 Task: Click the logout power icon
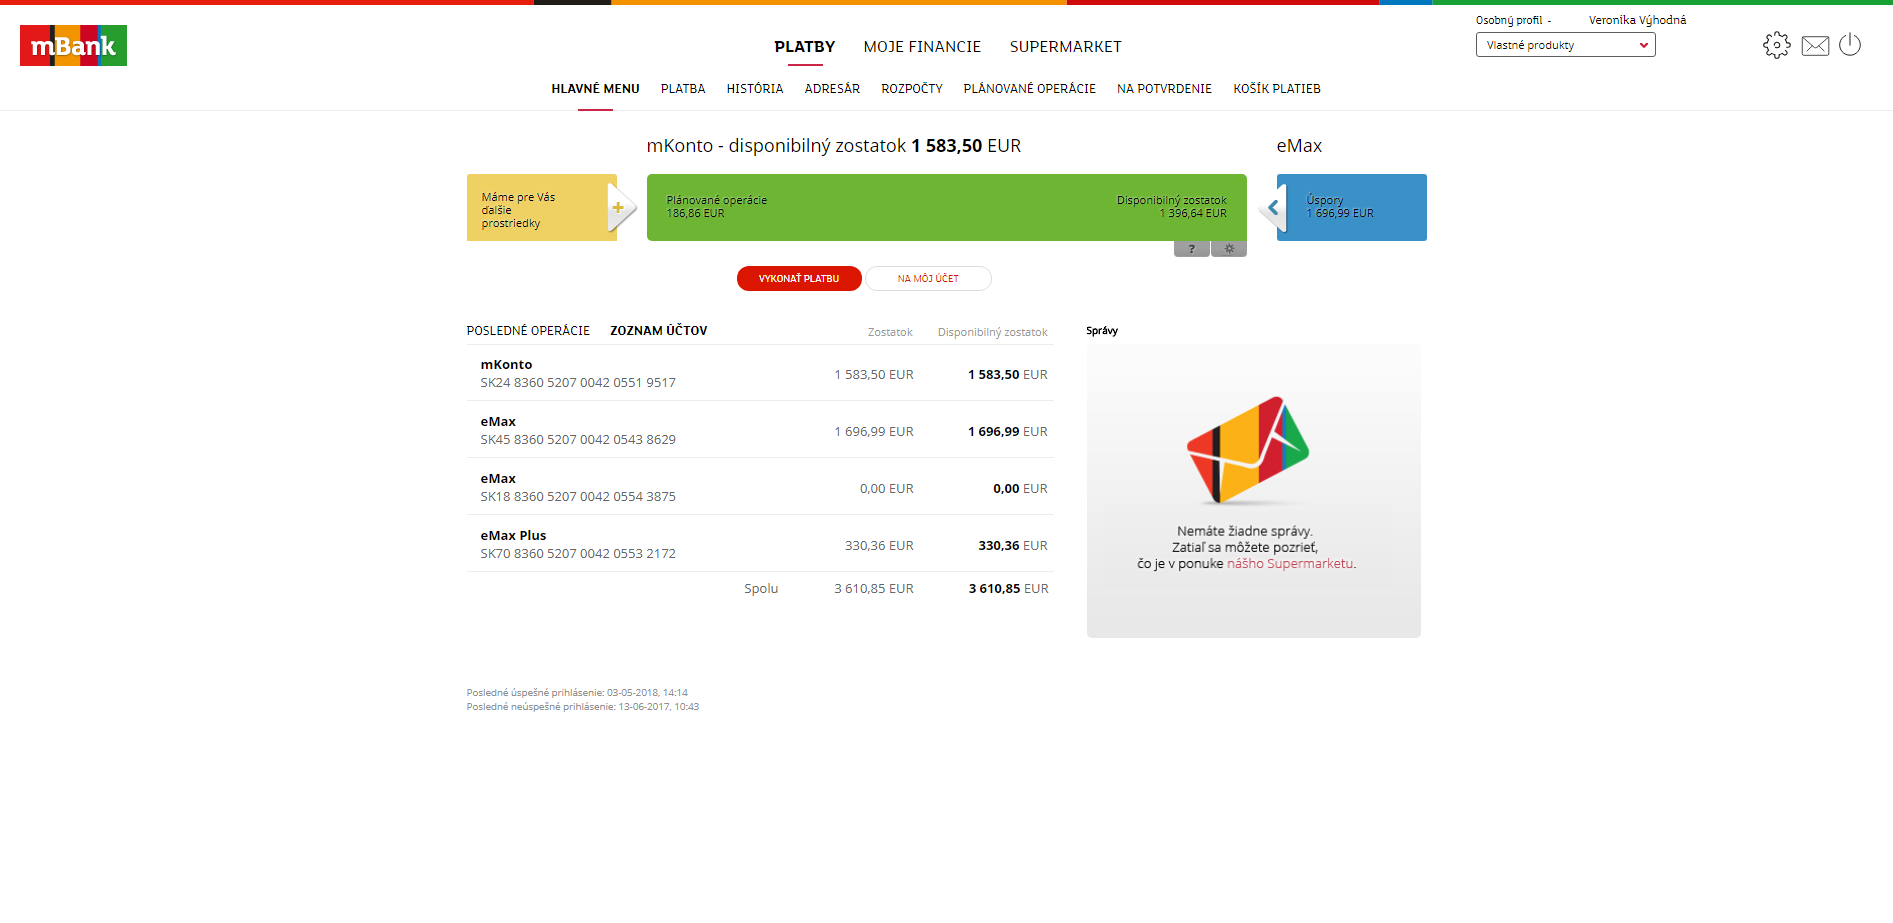pyautogui.click(x=1850, y=45)
